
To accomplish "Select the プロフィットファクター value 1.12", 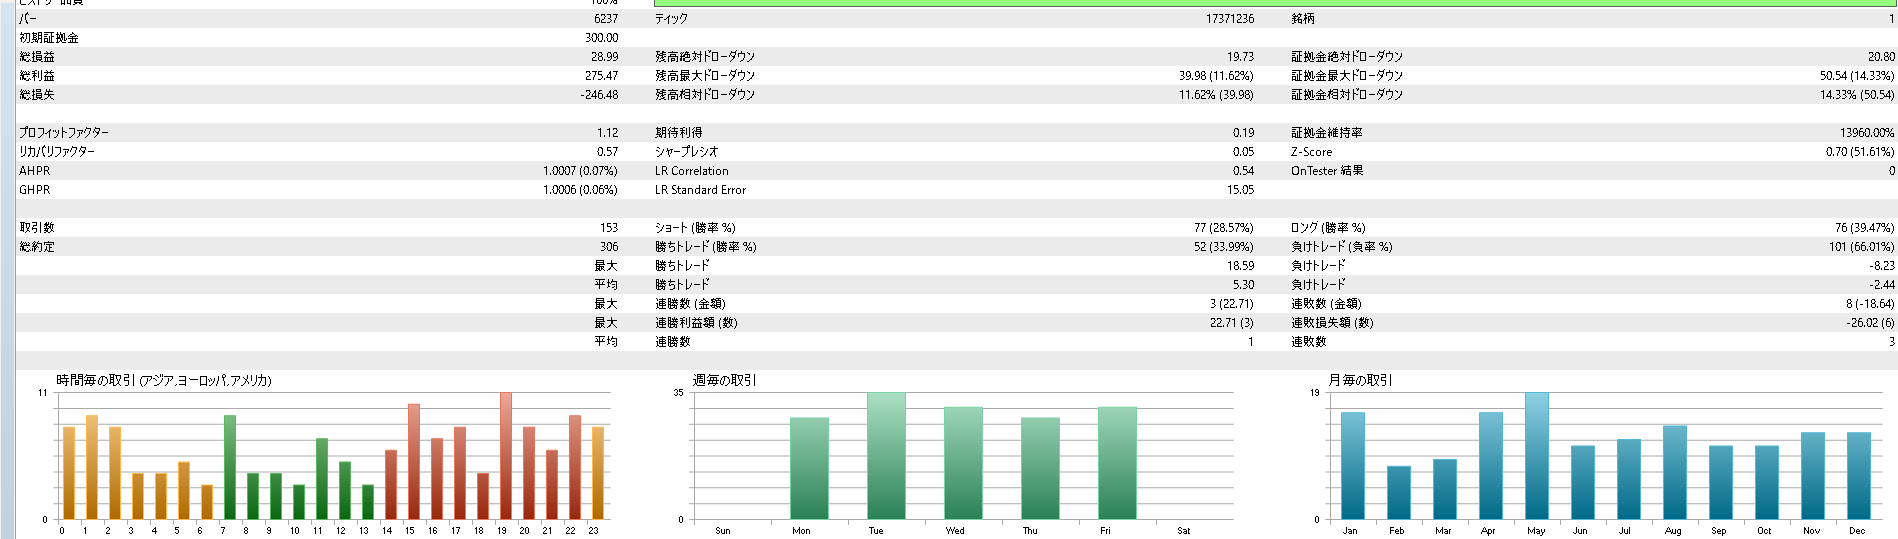I will pos(608,133).
